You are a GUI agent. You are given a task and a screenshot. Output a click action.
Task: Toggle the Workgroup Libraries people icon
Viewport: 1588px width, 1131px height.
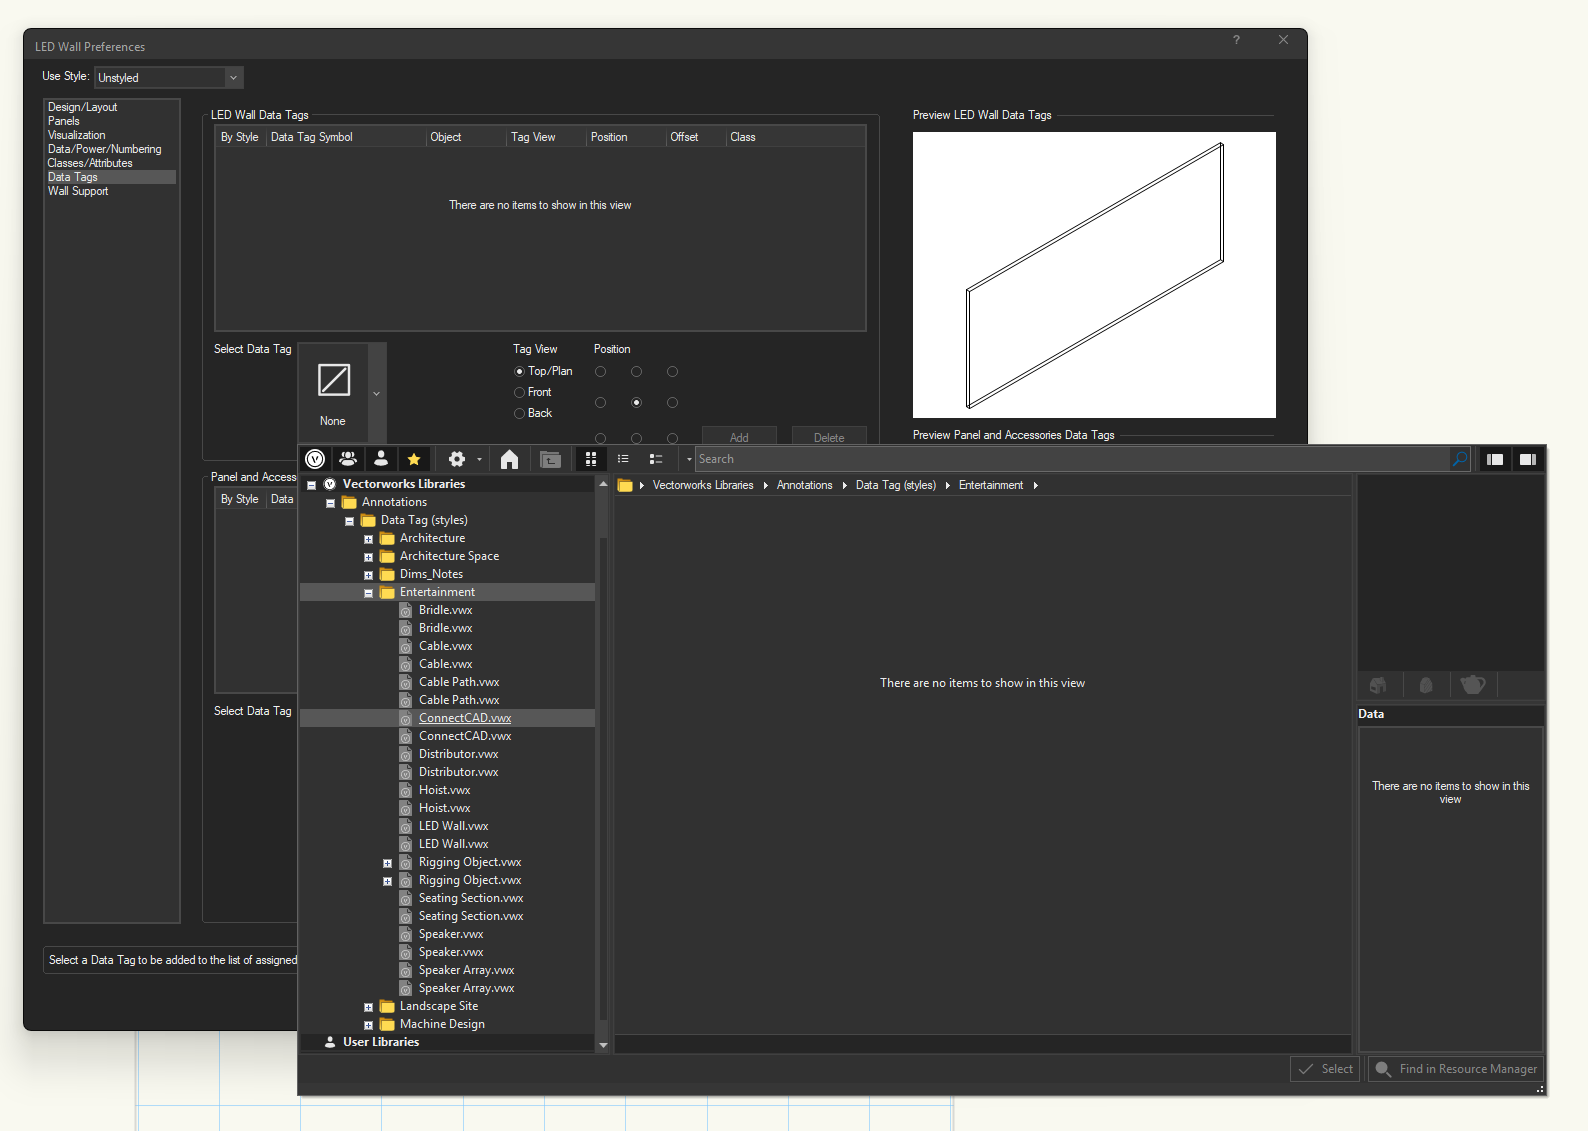[x=348, y=459]
